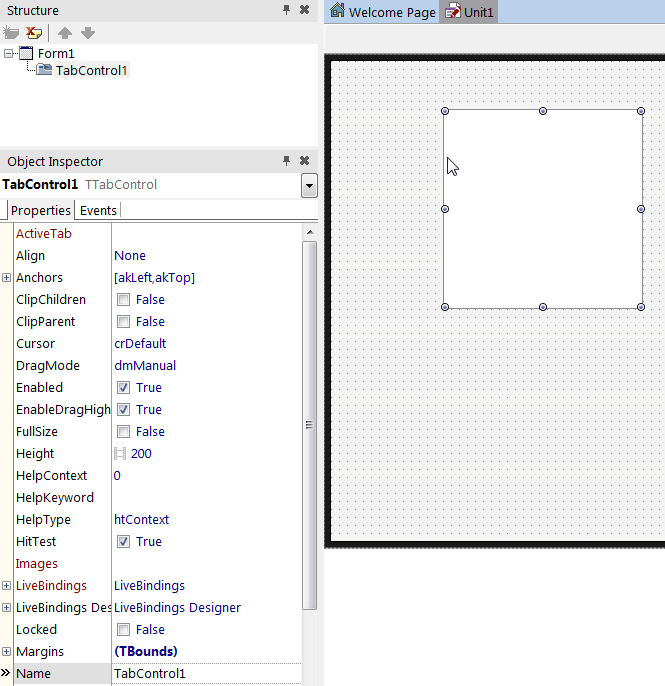Viewport: 665px width, 686px height.
Task: Collapse the Form1 tree node
Action: (x=9, y=53)
